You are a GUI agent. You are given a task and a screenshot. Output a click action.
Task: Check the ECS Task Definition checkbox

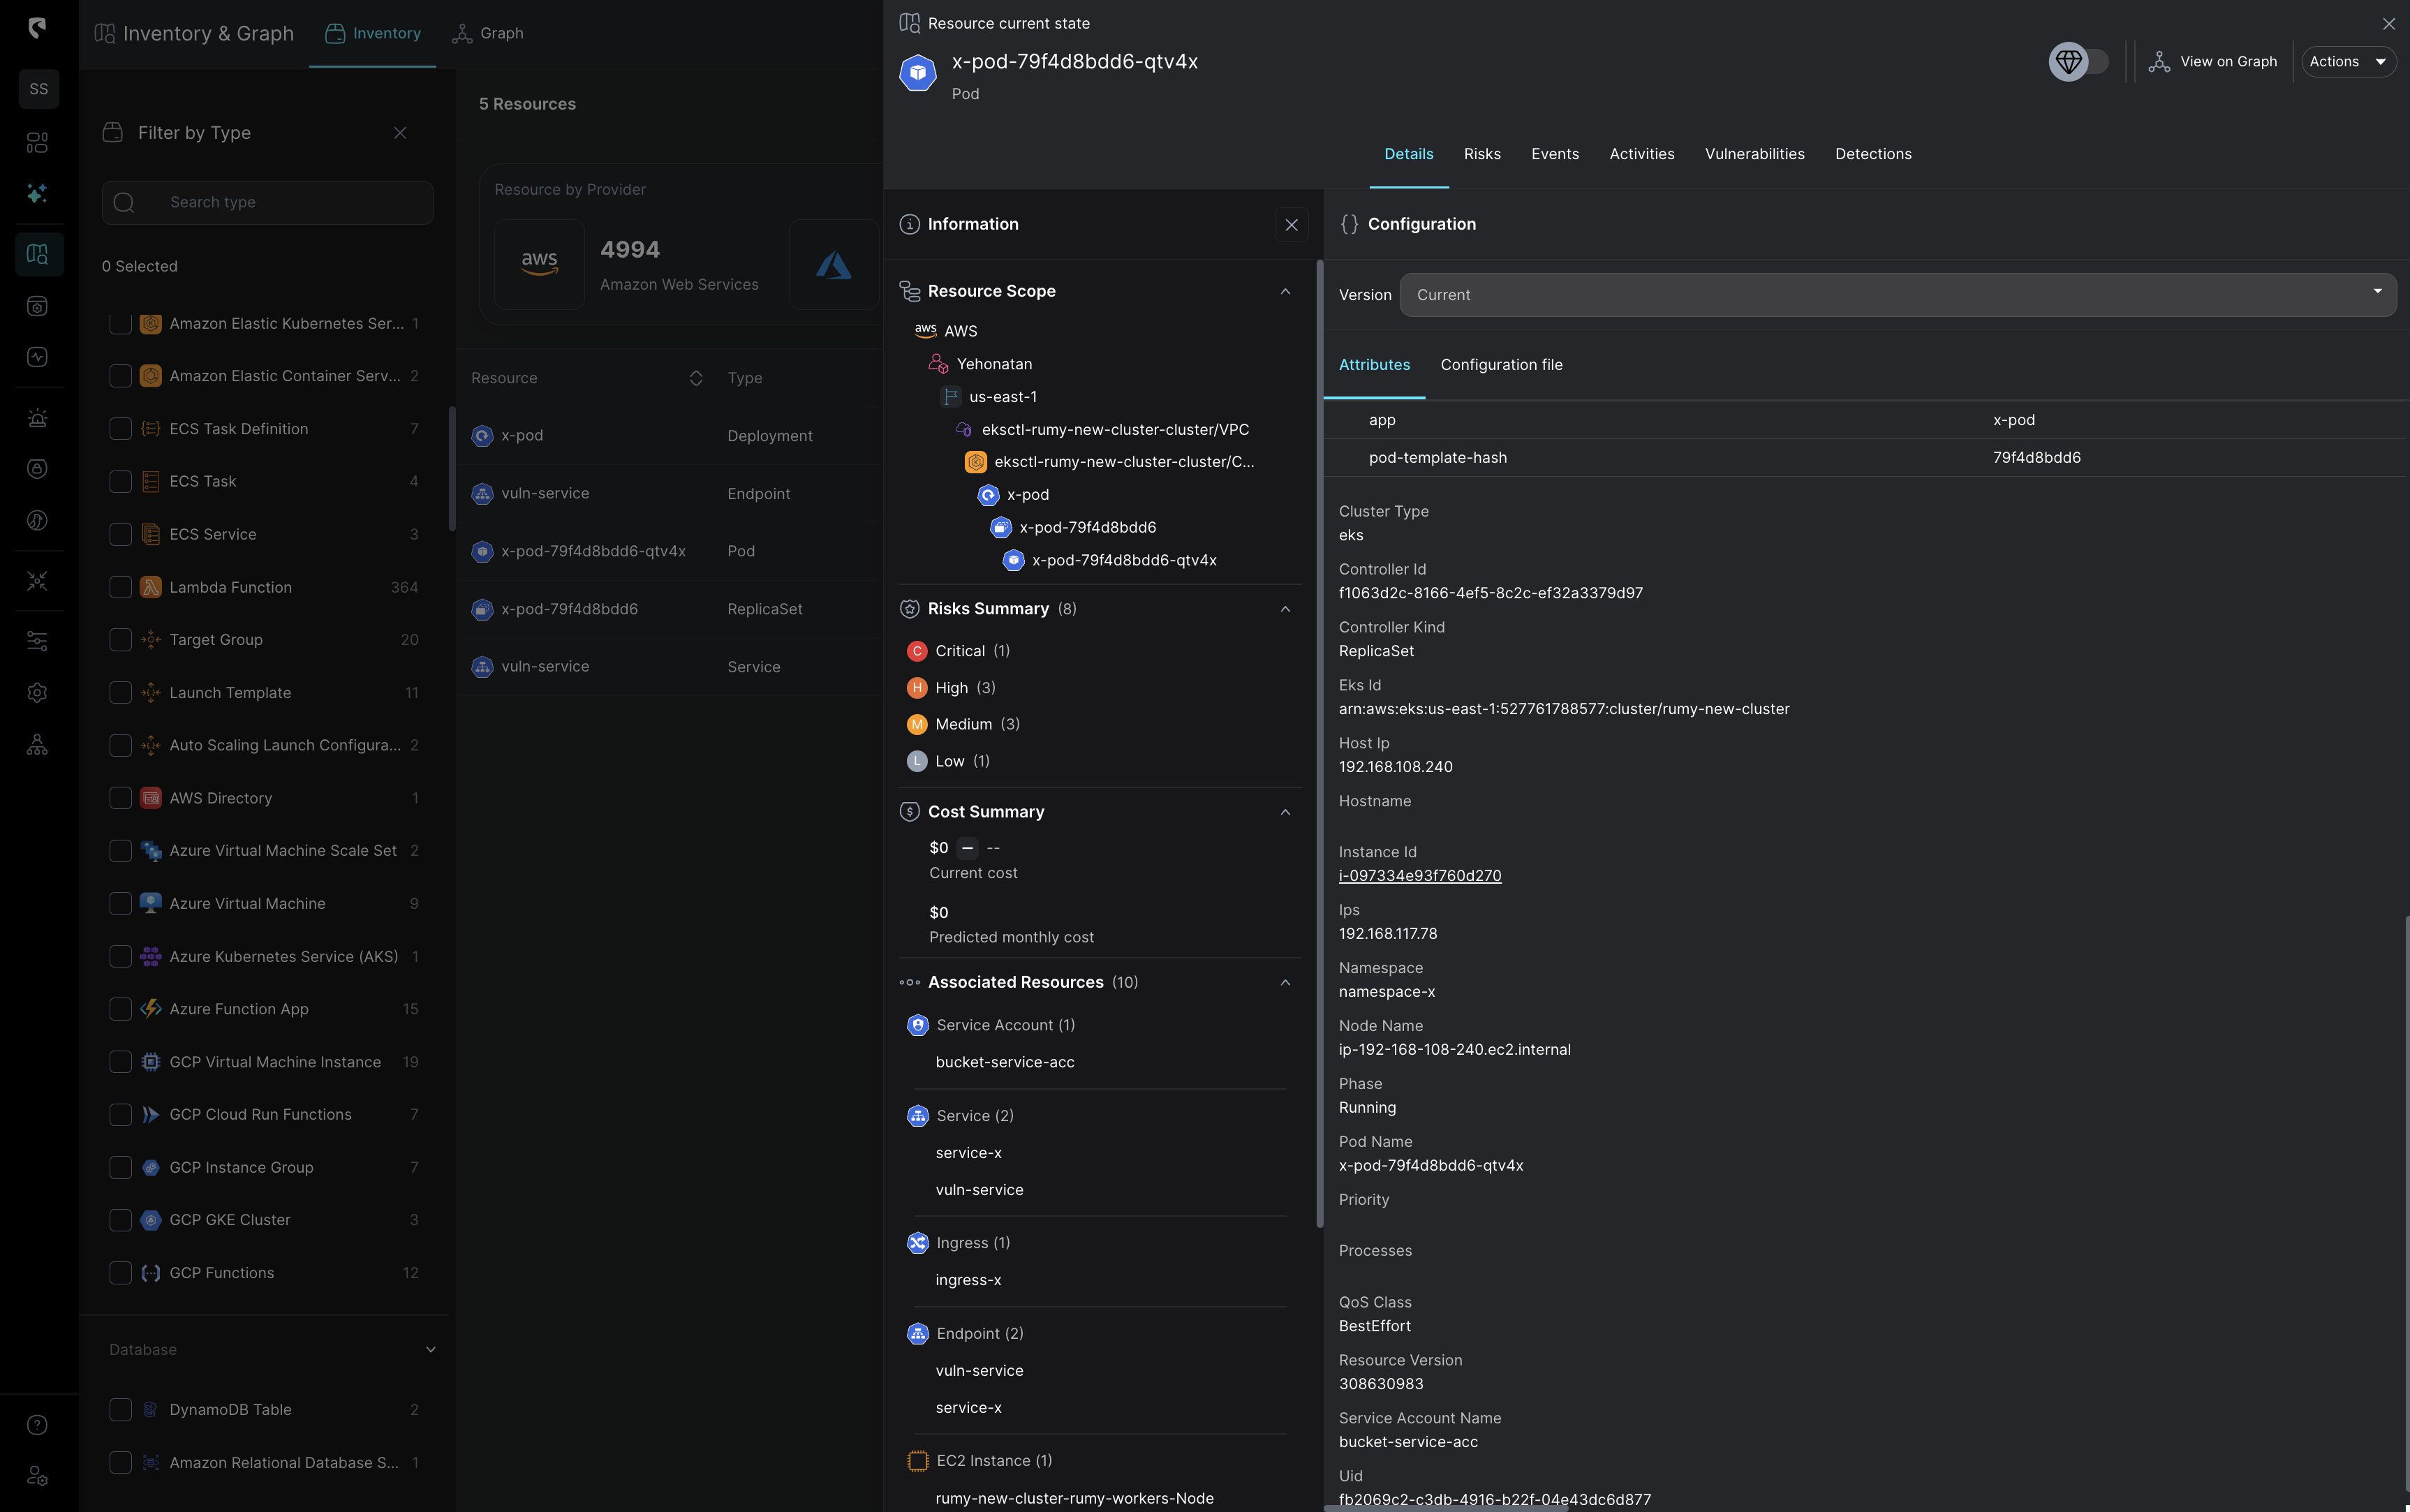tap(121, 428)
